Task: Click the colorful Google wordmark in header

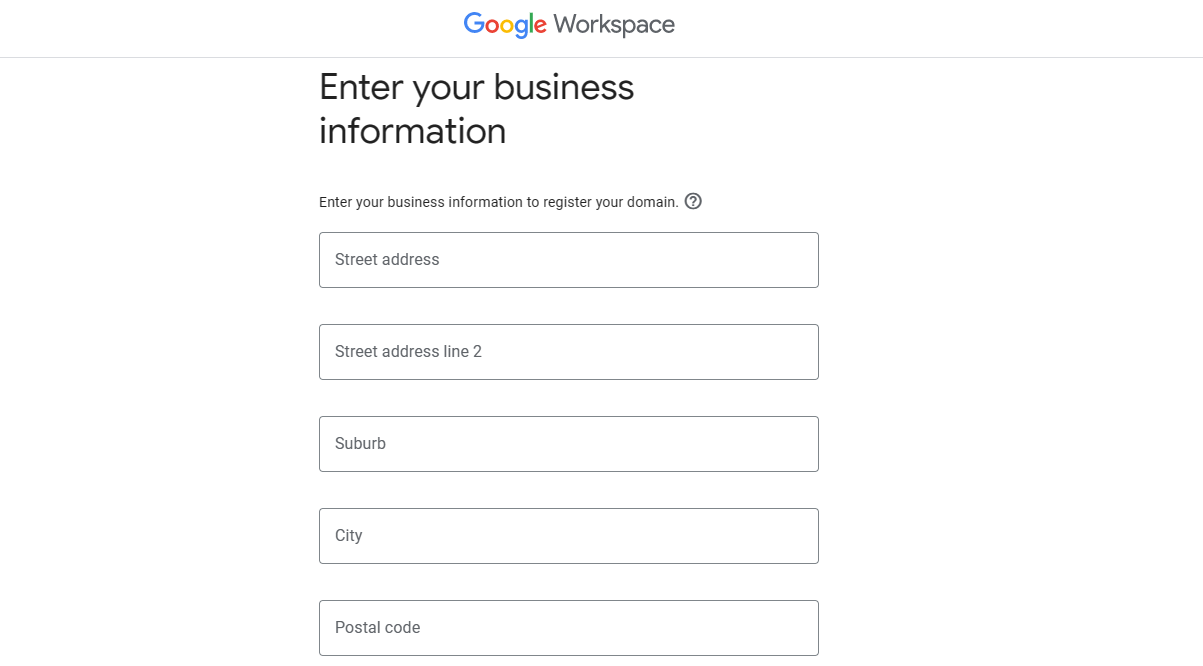Action: pyautogui.click(x=505, y=25)
